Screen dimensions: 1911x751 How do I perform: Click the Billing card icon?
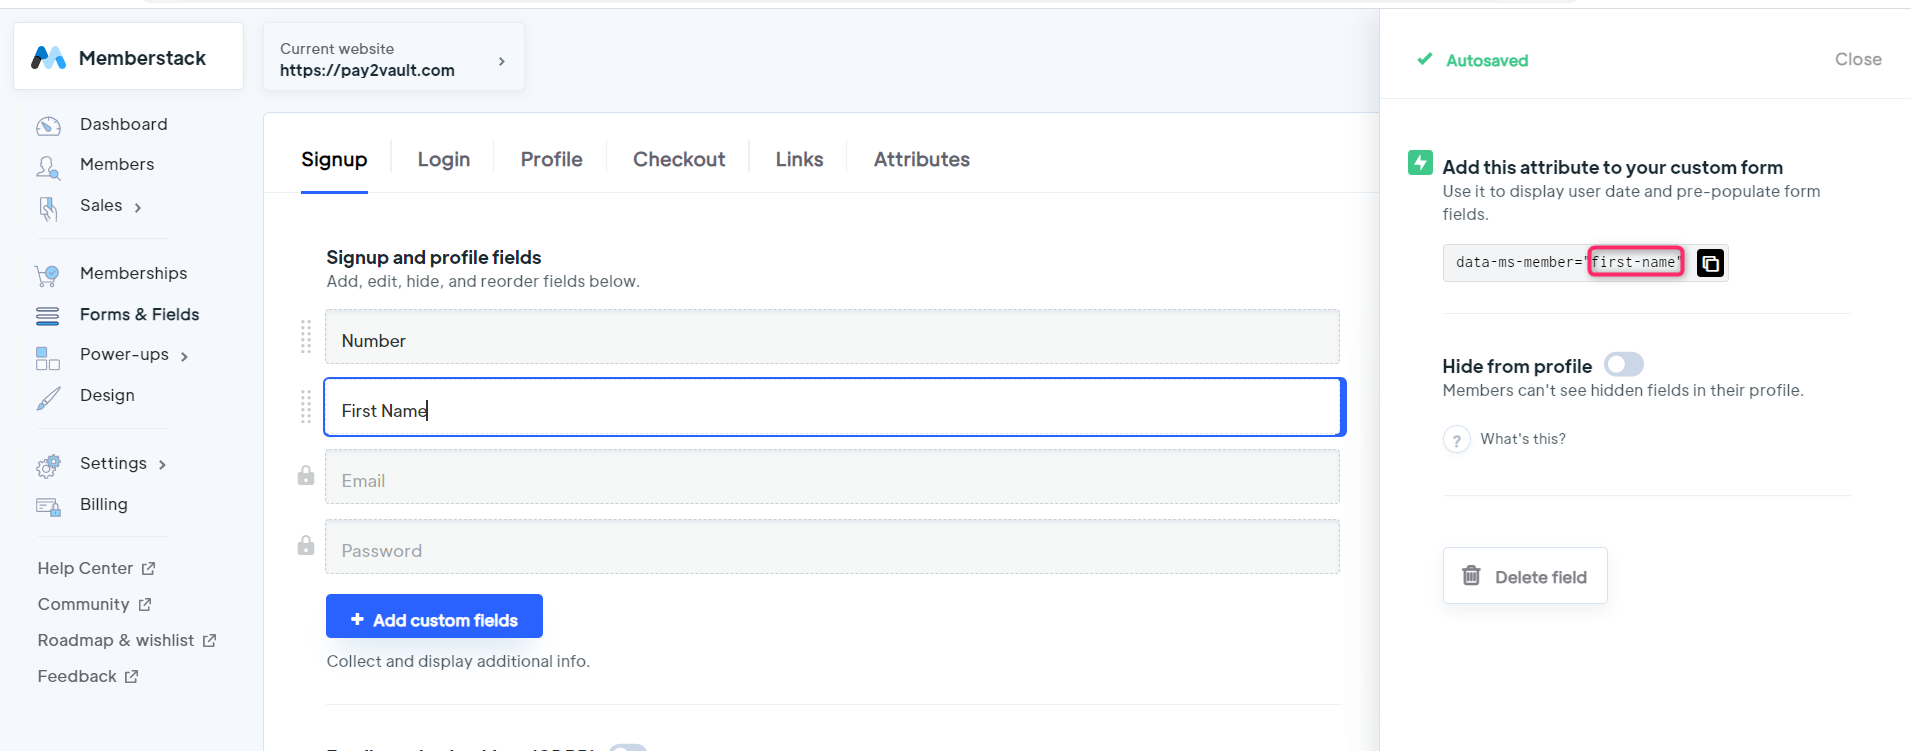48,506
